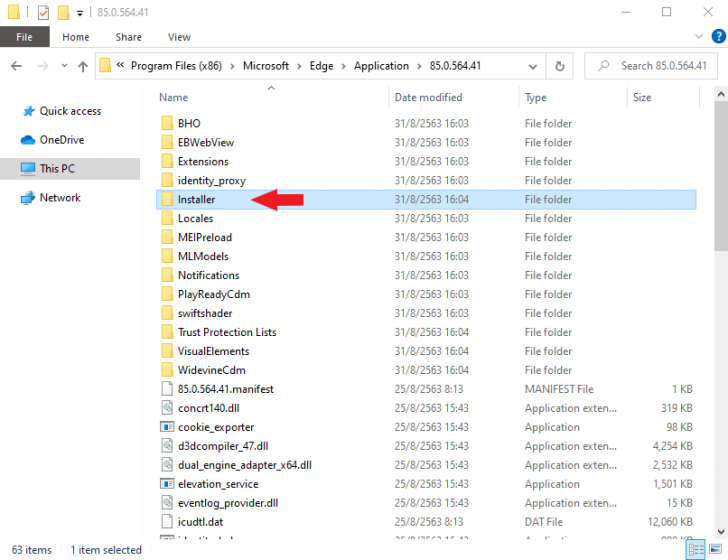Refresh the folder view
This screenshot has height=560, width=728.
point(560,66)
